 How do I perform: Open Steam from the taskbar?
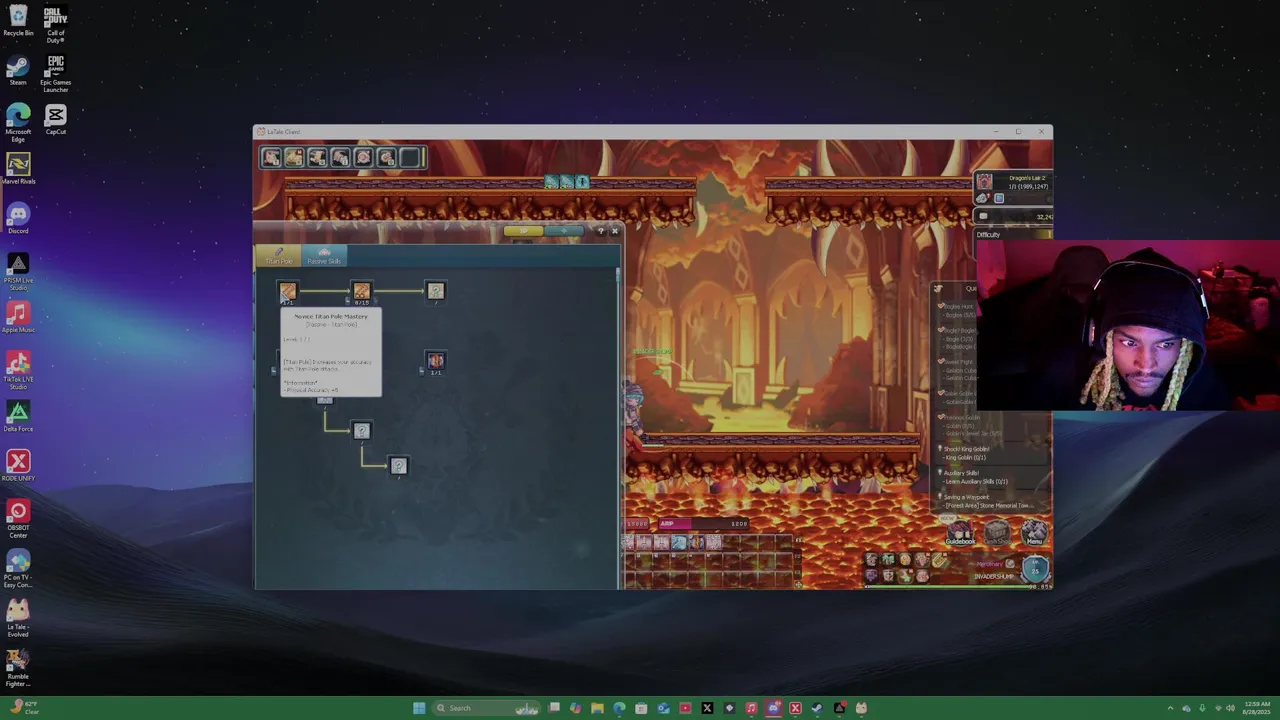817,708
